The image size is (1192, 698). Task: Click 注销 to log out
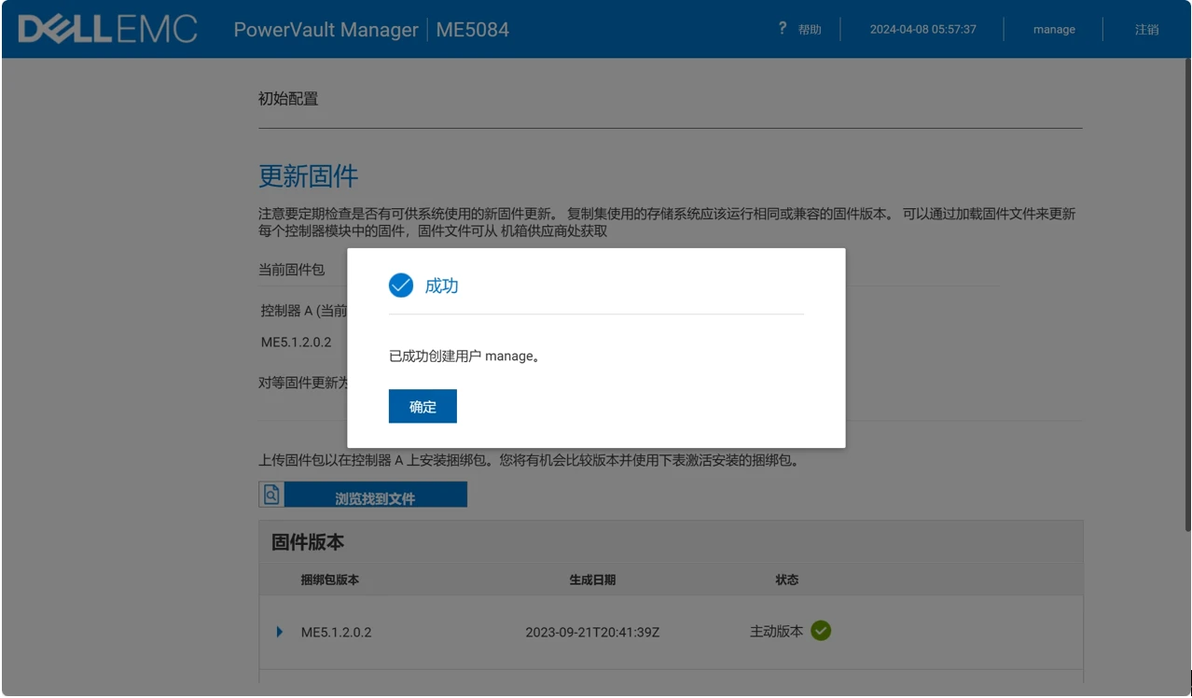[x=1146, y=30]
